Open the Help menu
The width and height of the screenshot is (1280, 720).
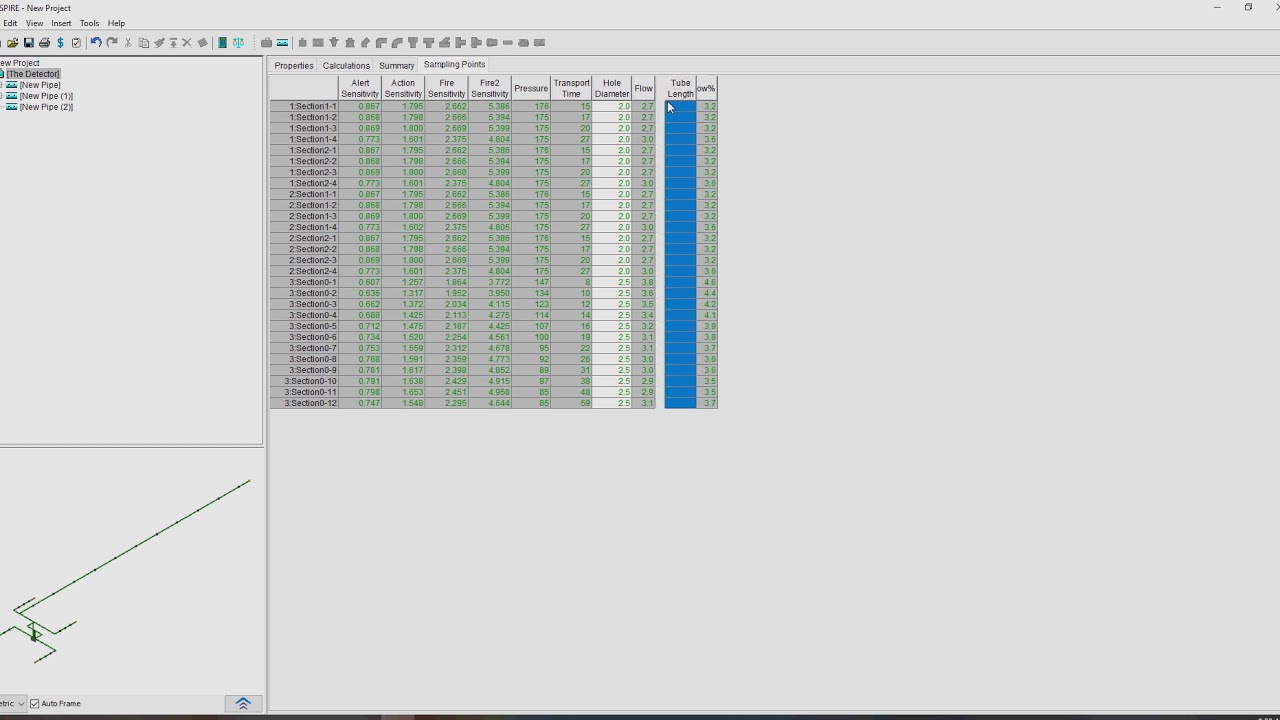tap(116, 23)
